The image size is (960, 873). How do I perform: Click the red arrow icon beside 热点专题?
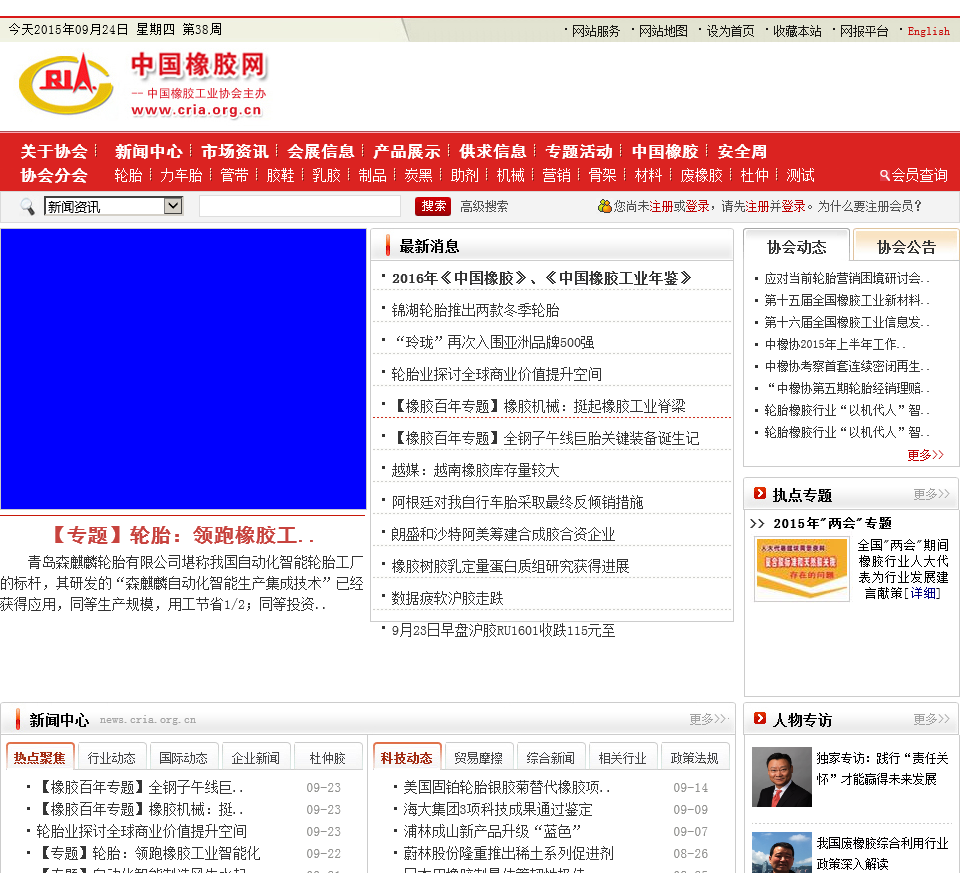pos(760,493)
